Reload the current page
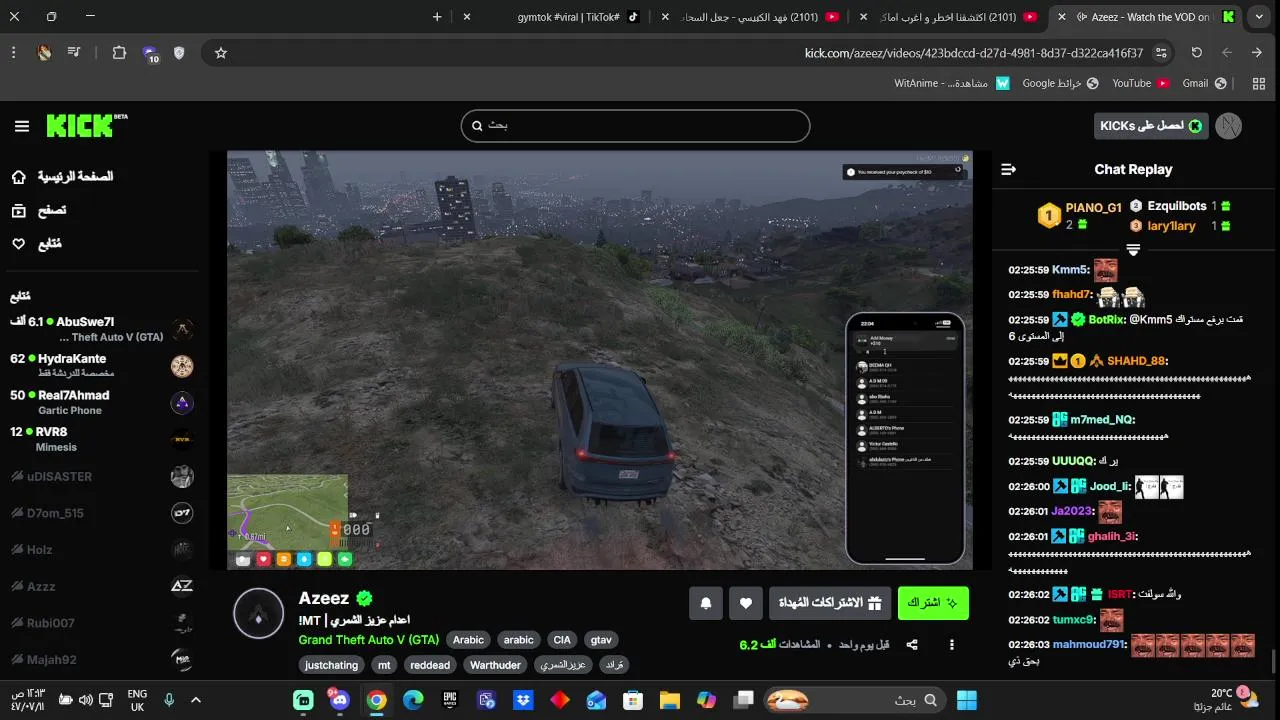 1196,53
